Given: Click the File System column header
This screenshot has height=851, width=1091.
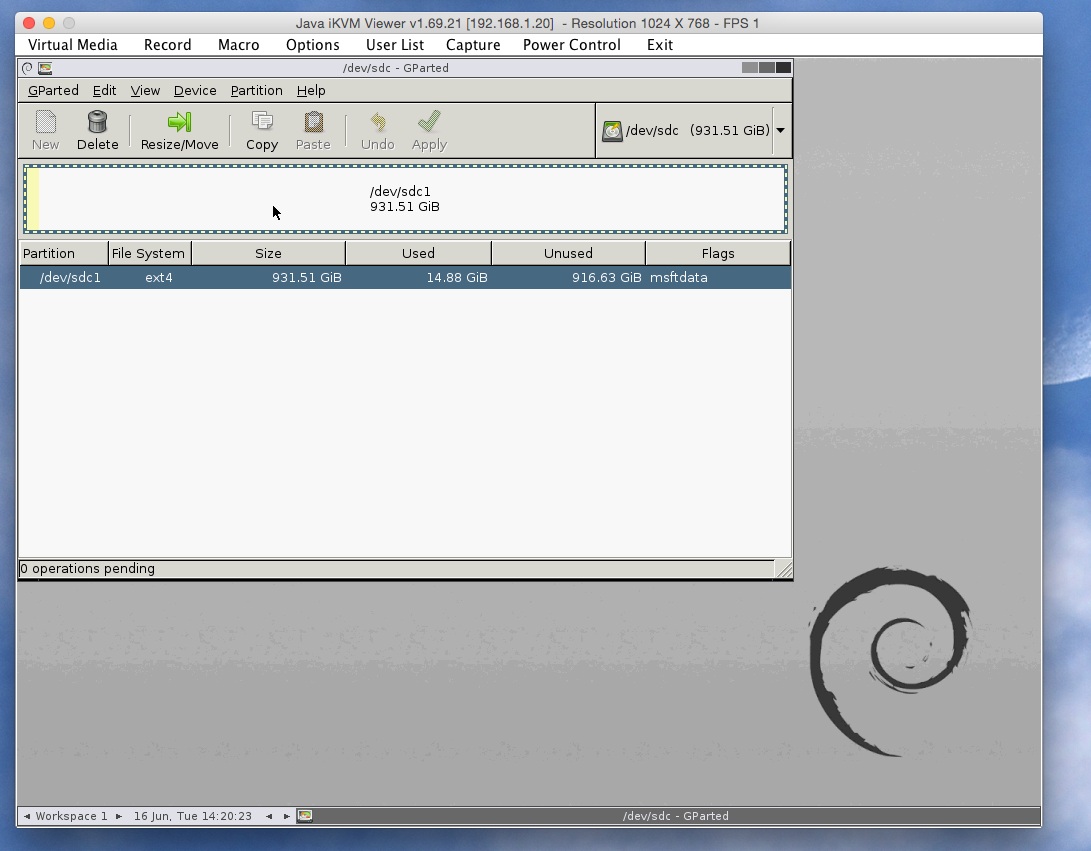Looking at the screenshot, I should click(x=148, y=253).
